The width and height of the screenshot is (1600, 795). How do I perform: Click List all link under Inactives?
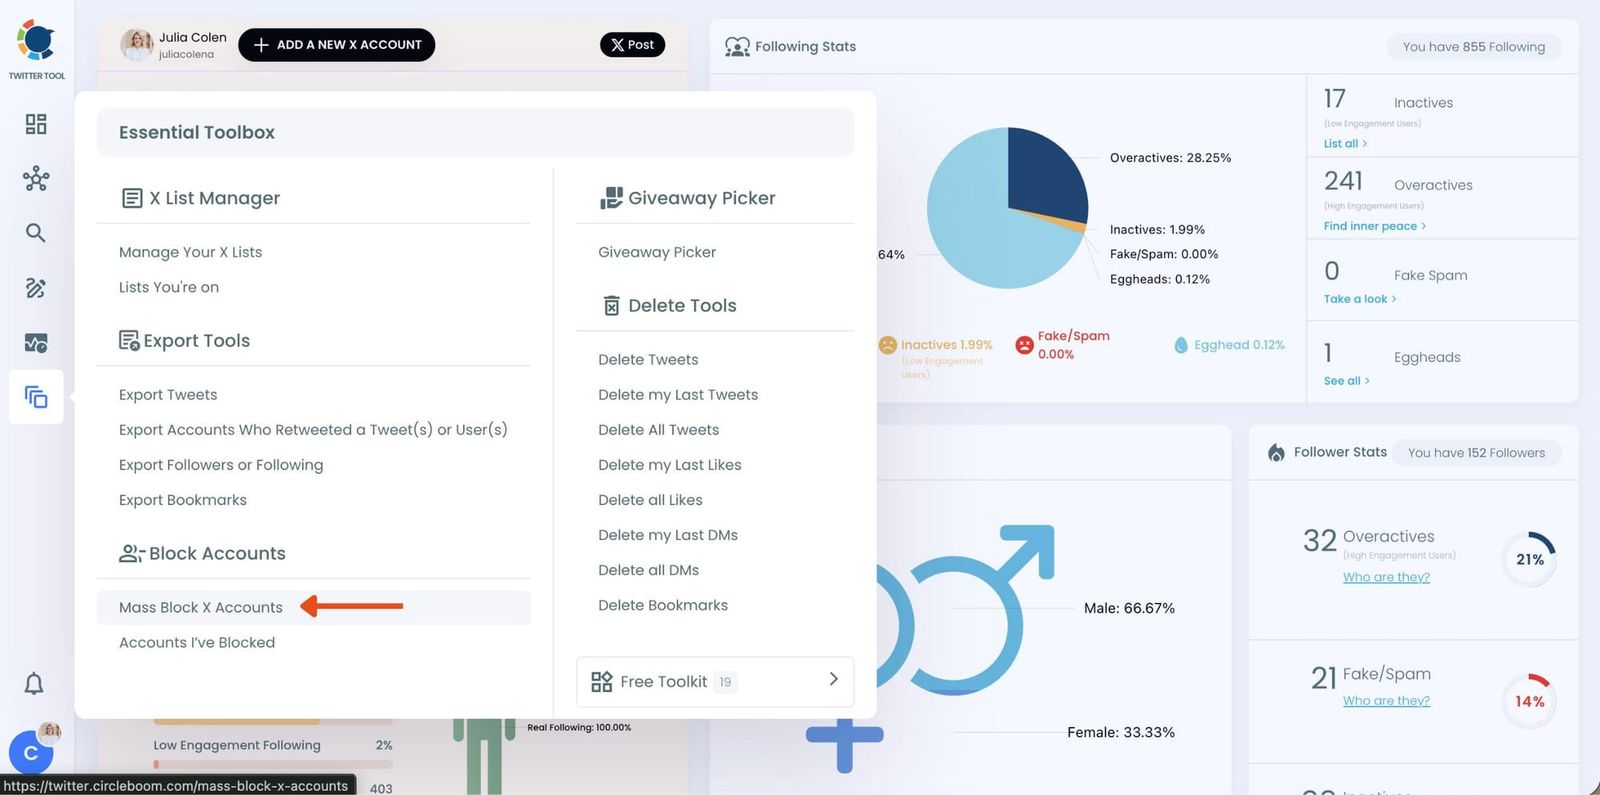1345,144
